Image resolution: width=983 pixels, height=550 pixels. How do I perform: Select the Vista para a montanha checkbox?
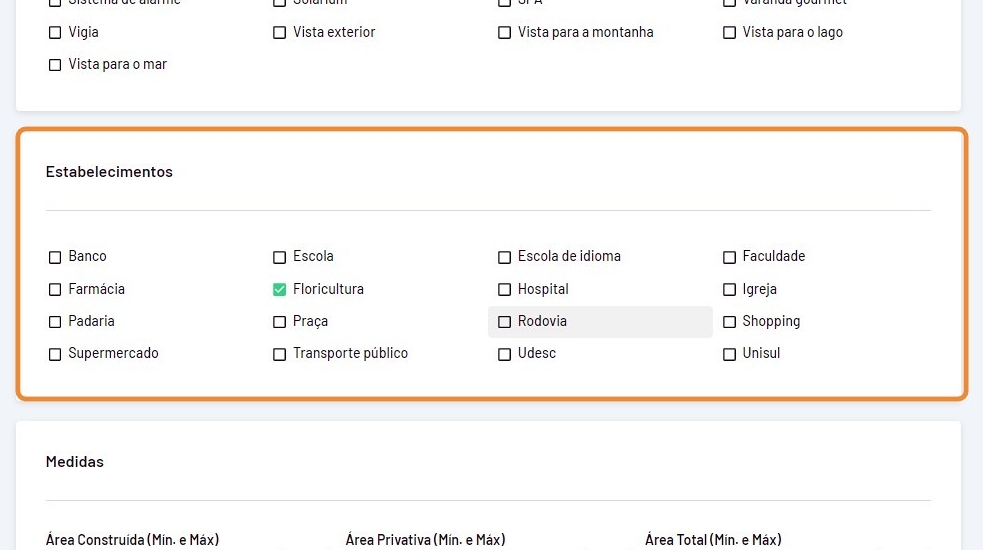pyautogui.click(x=505, y=33)
